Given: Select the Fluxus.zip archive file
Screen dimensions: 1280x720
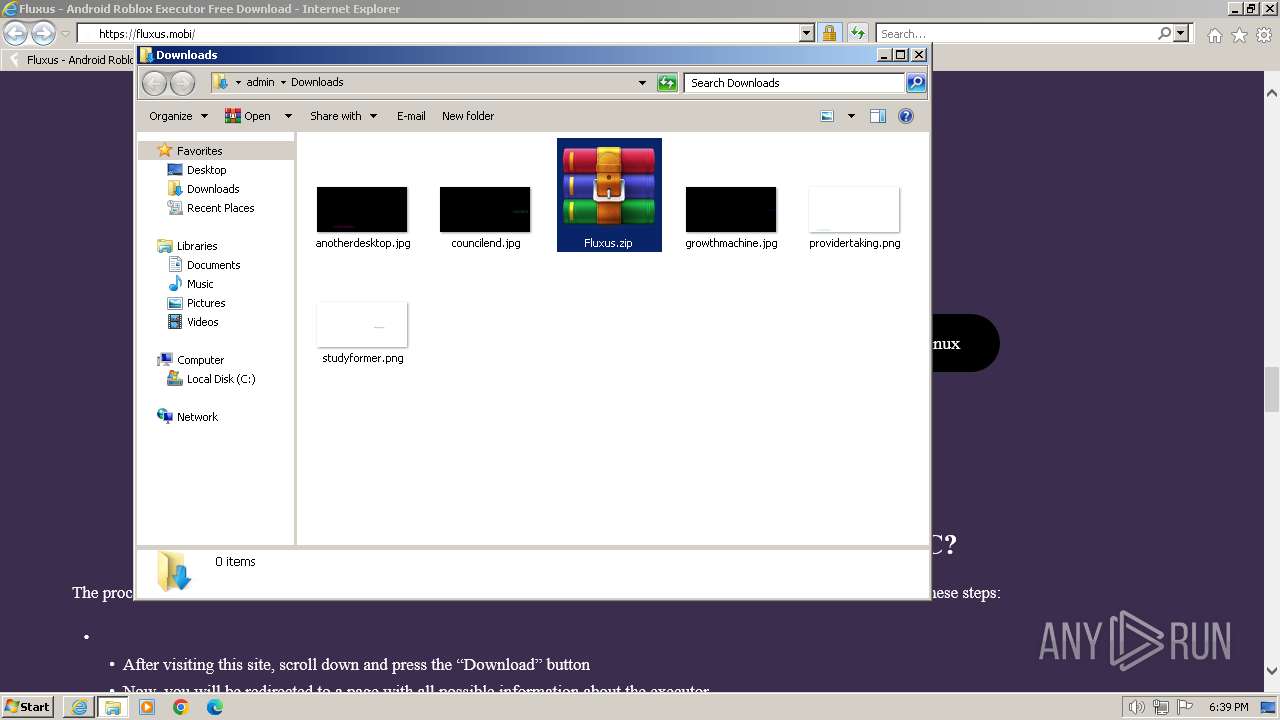Looking at the screenshot, I should tap(609, 195).
